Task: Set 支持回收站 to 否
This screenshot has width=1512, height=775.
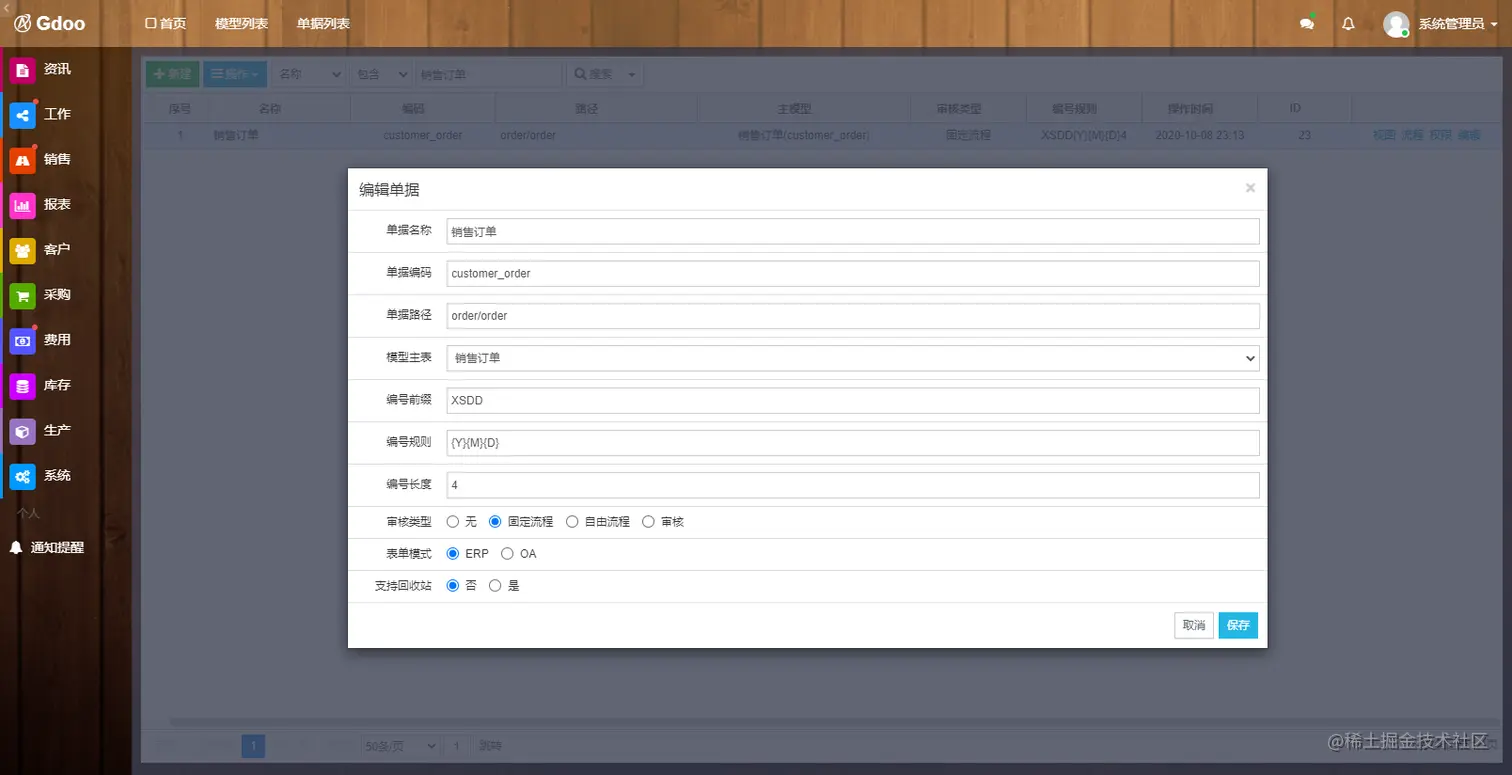Action: [x=453, y=586]
